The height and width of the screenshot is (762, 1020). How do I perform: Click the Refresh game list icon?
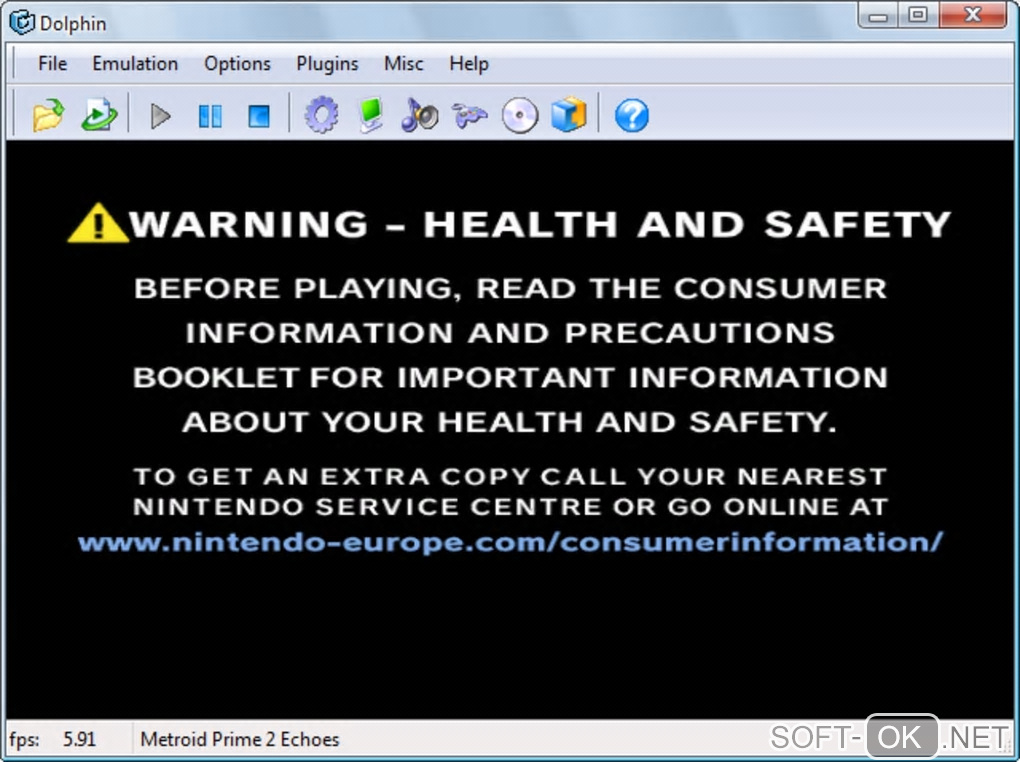coord(99,115)
